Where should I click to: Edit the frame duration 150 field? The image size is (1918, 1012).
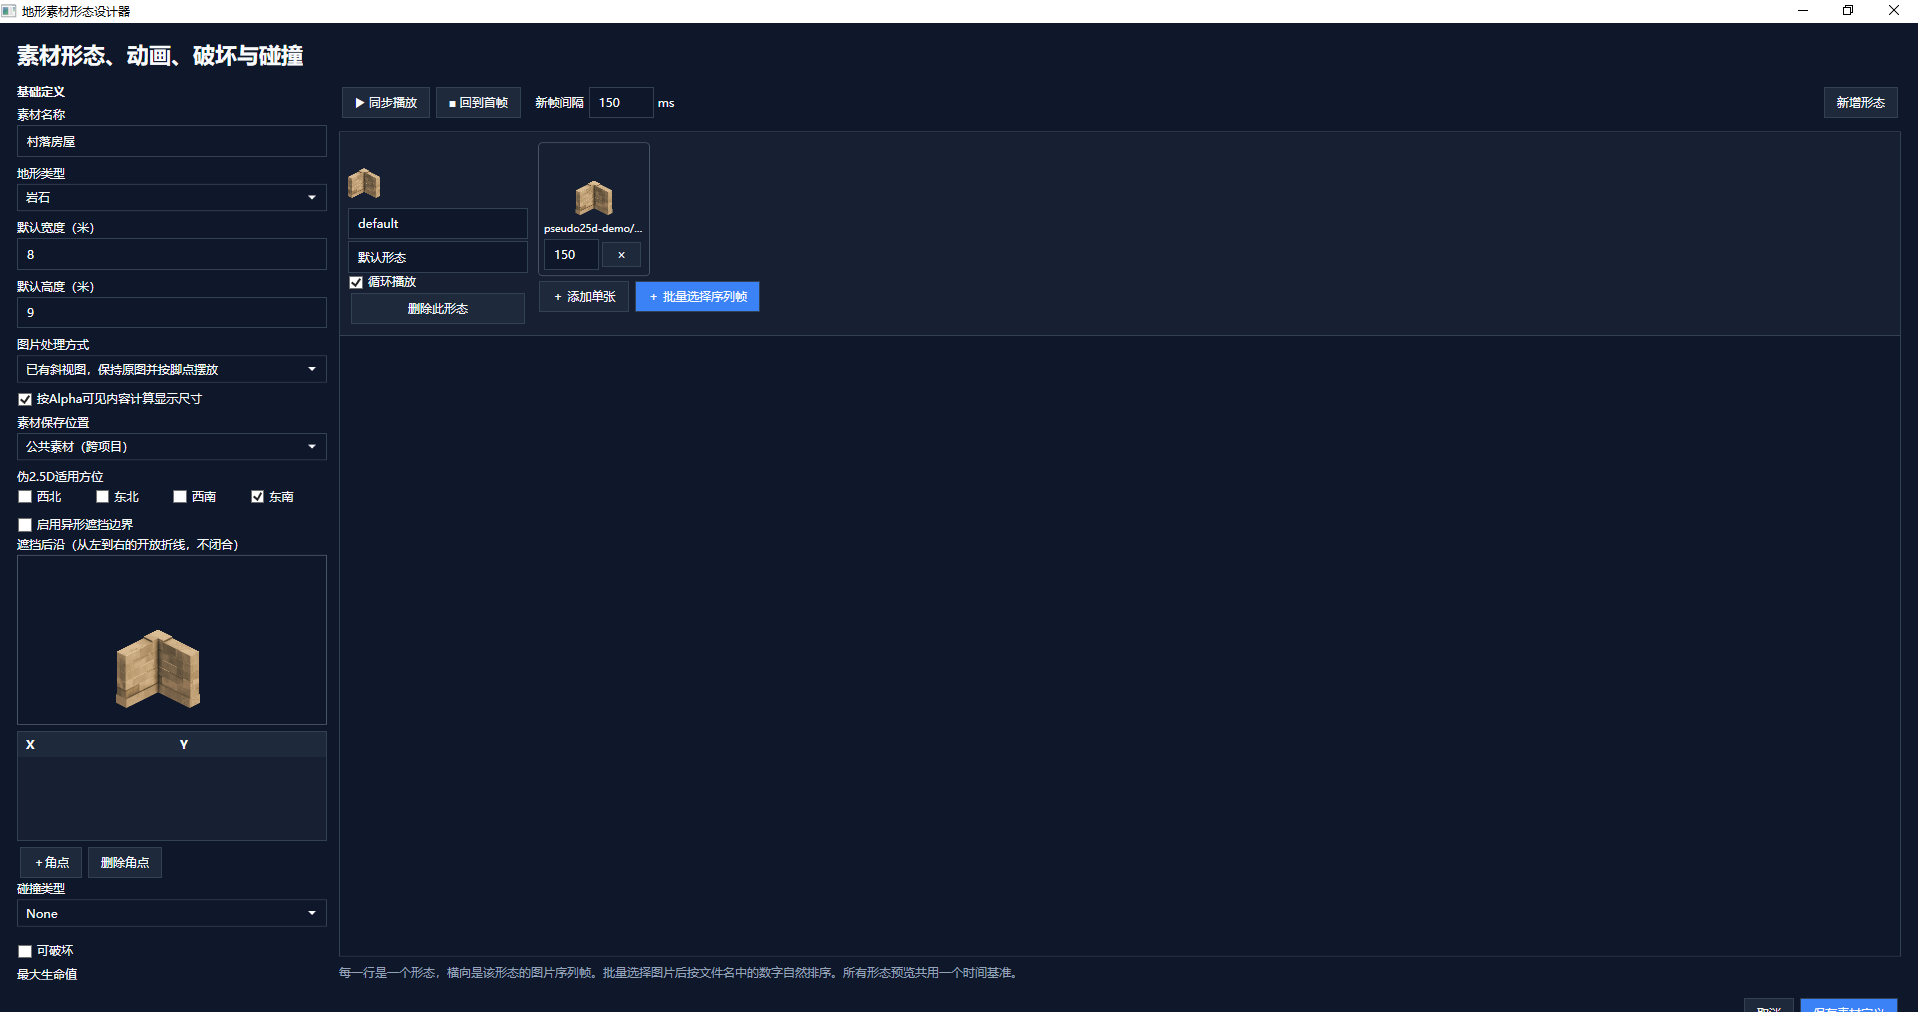(x=571, y=255)
